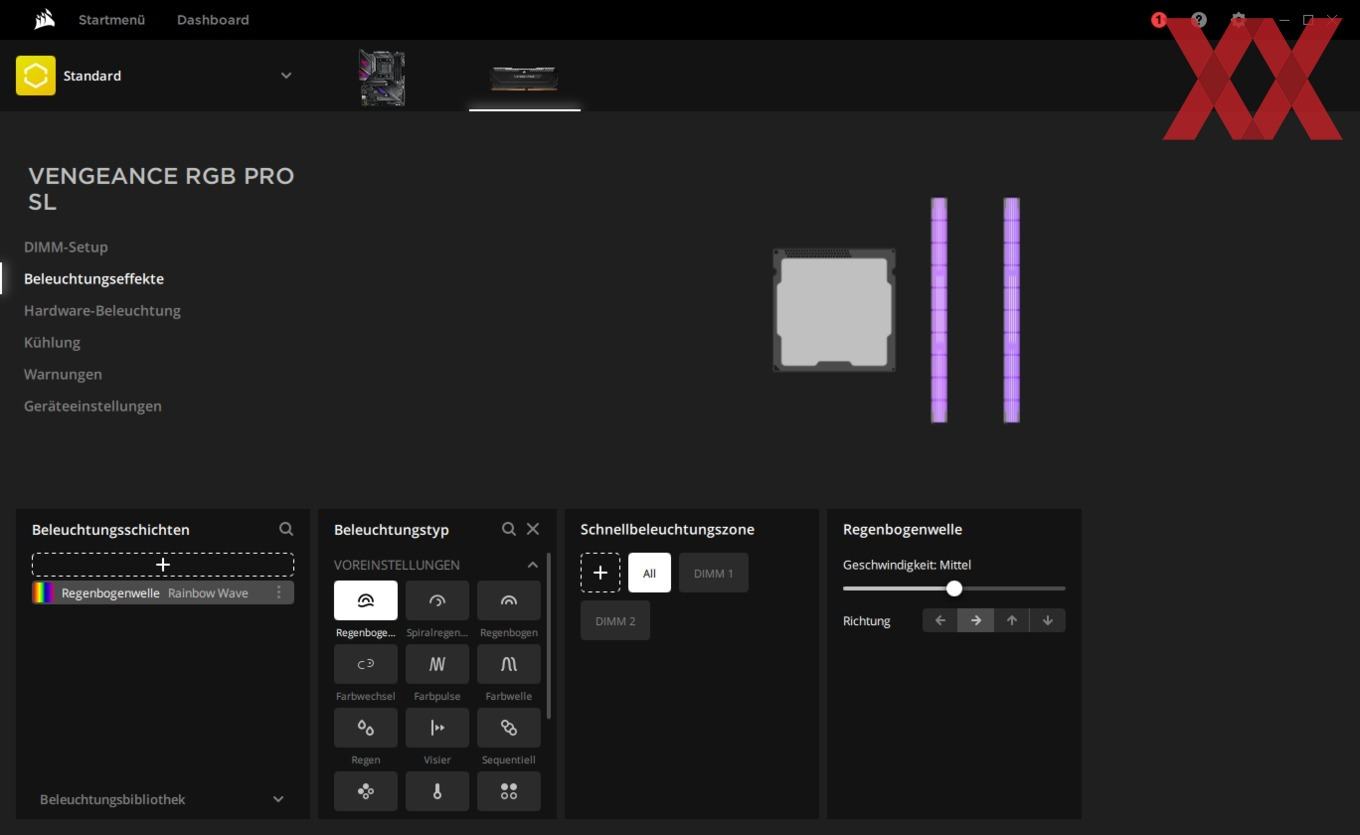Select the Regenbogenwelle lighting preset
The image size is (1360, 835).
pyautogui.click(x=365, y=600)
